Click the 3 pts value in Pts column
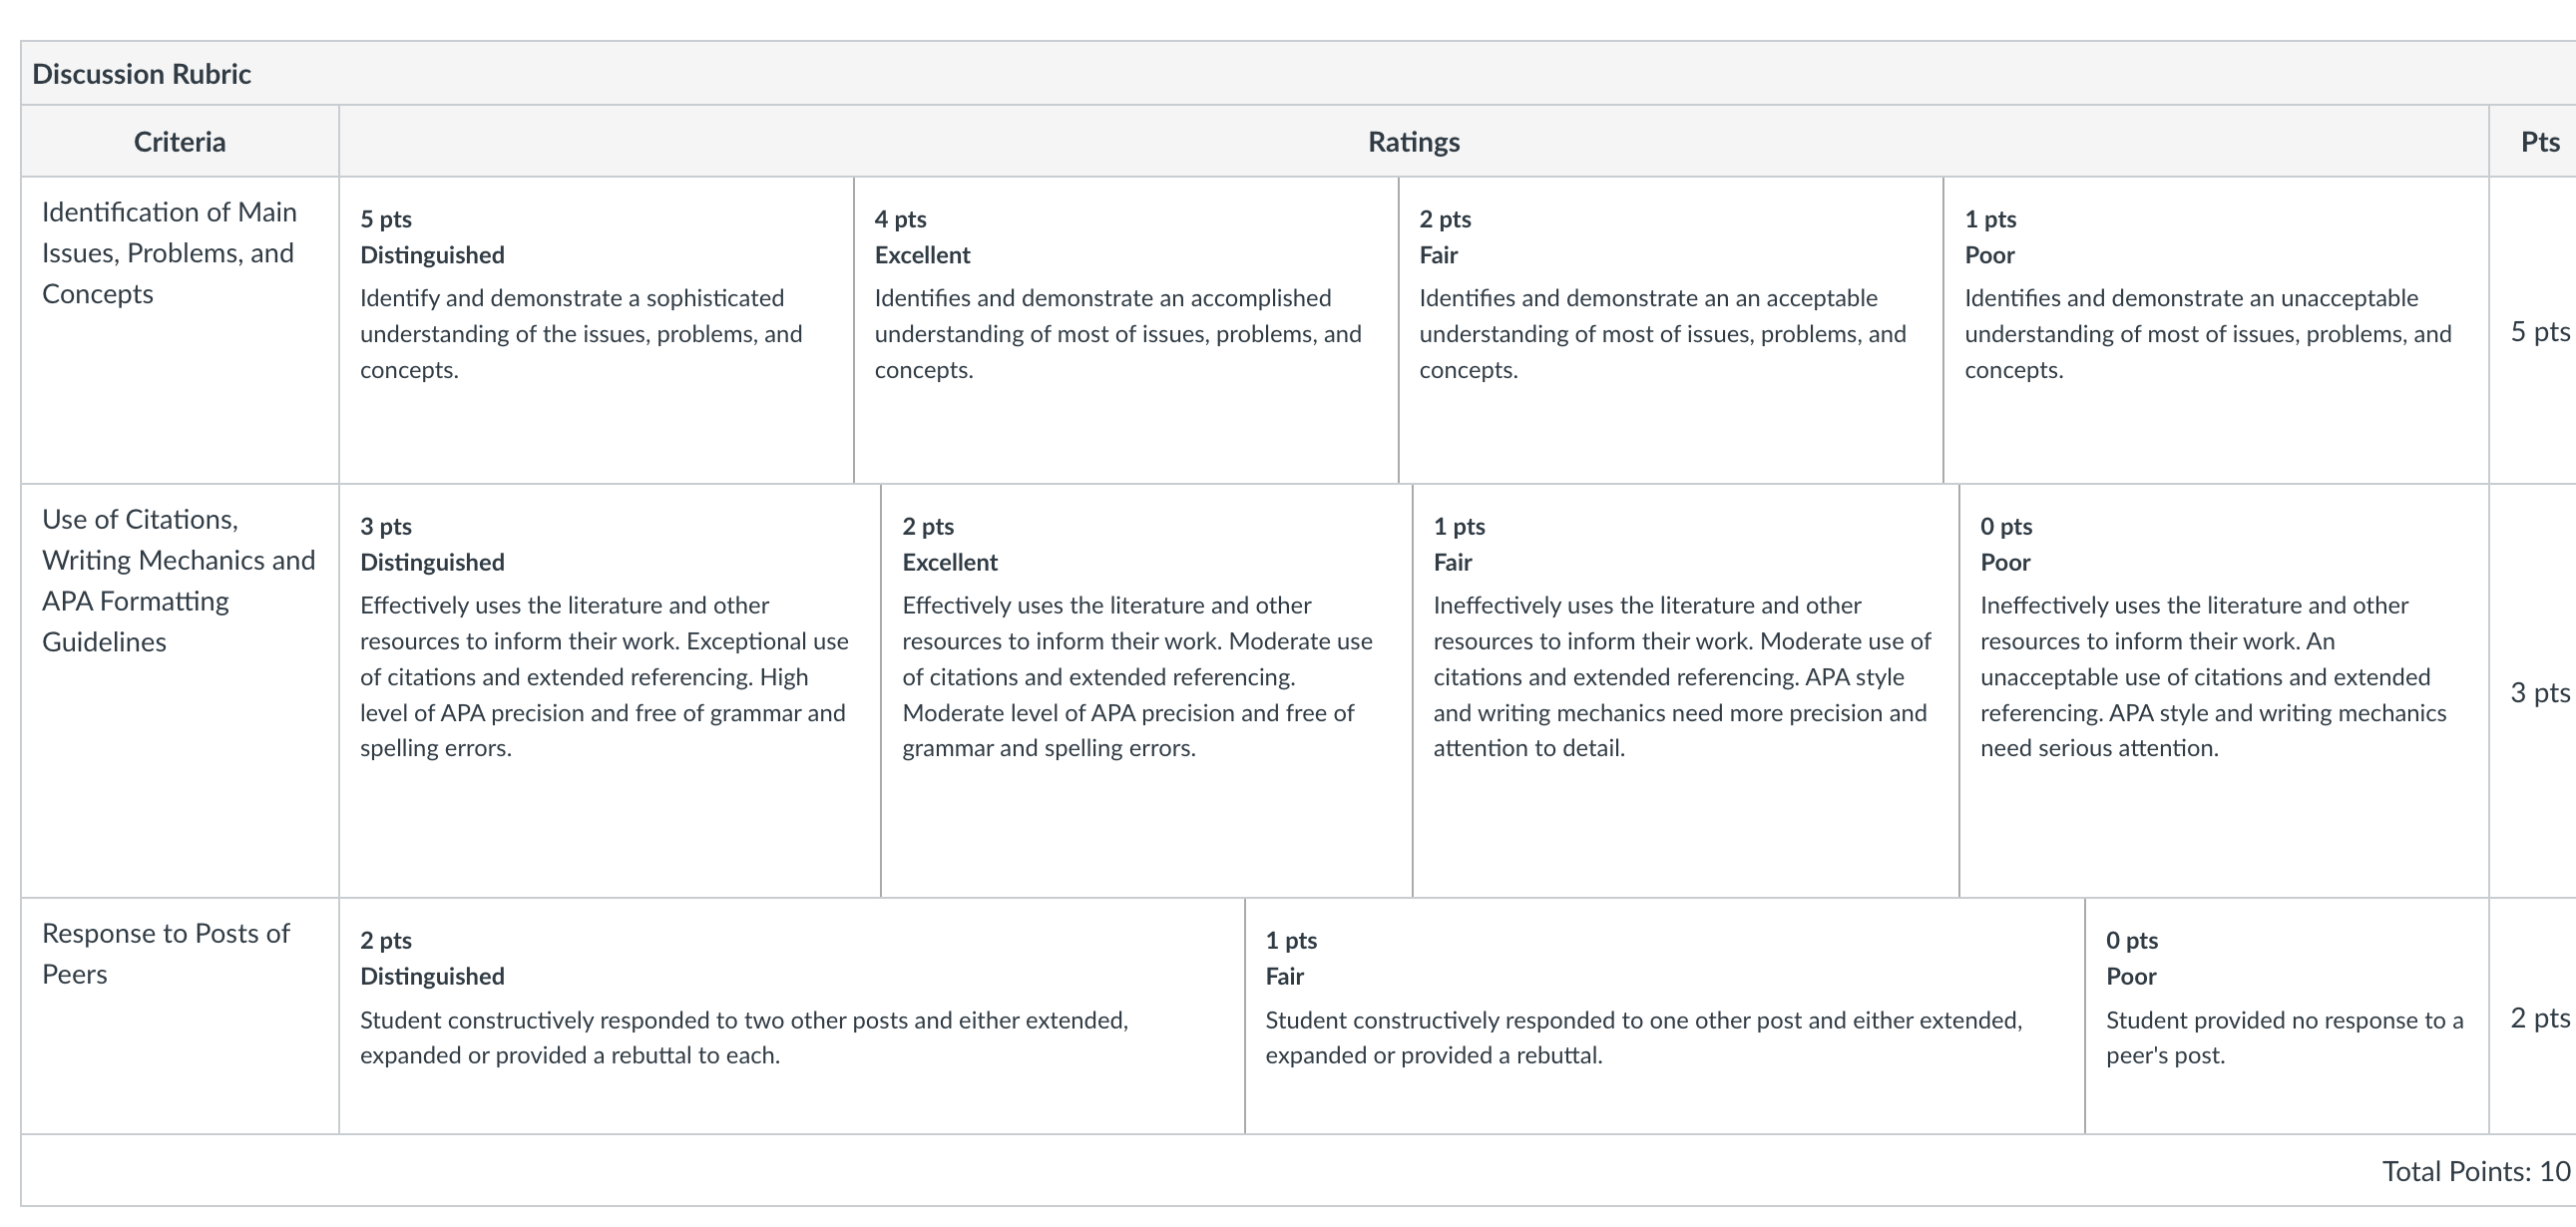Image resolution: width=2576 pixels, height=1227 pixels. (x=2540, y=692)
